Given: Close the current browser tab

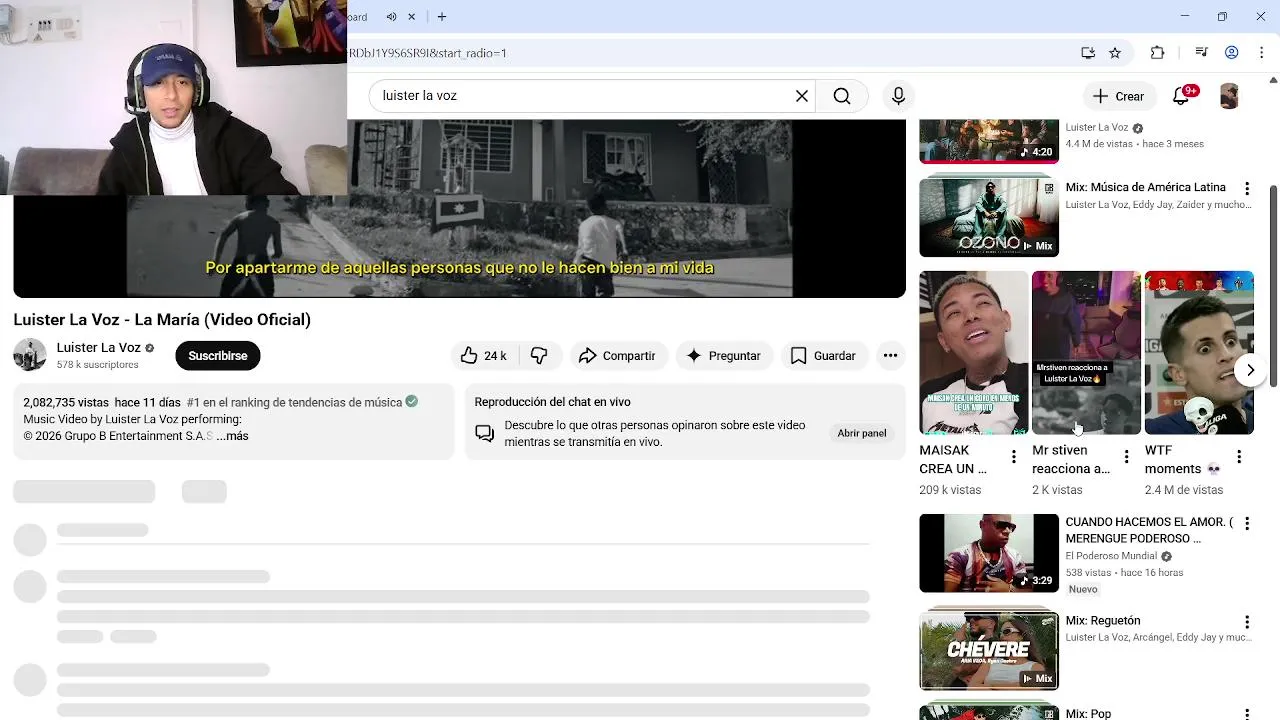Looking at the screenshot, I should pyautogui.click(x=411, y=16).
